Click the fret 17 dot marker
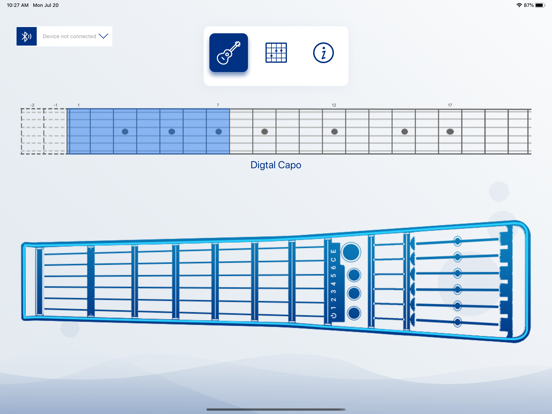The image size is (552, 414). (x=450, y=132)
